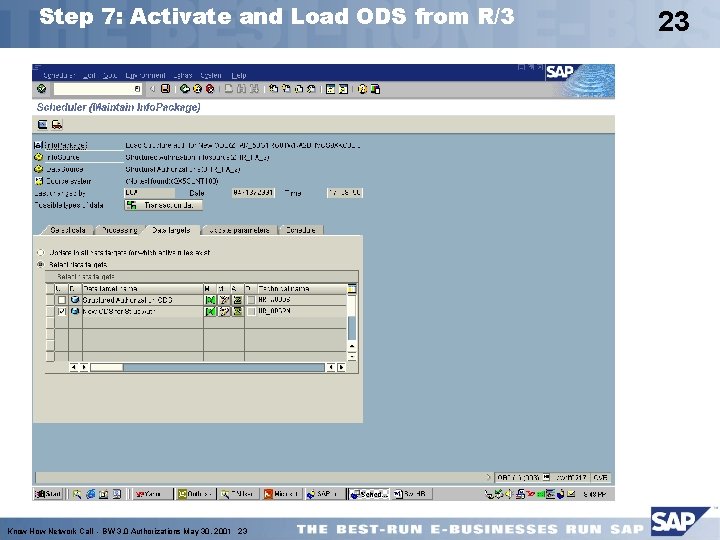Click green manage icon in New ODS row
This screenshot has height=540, width=720.
point(210,311)
